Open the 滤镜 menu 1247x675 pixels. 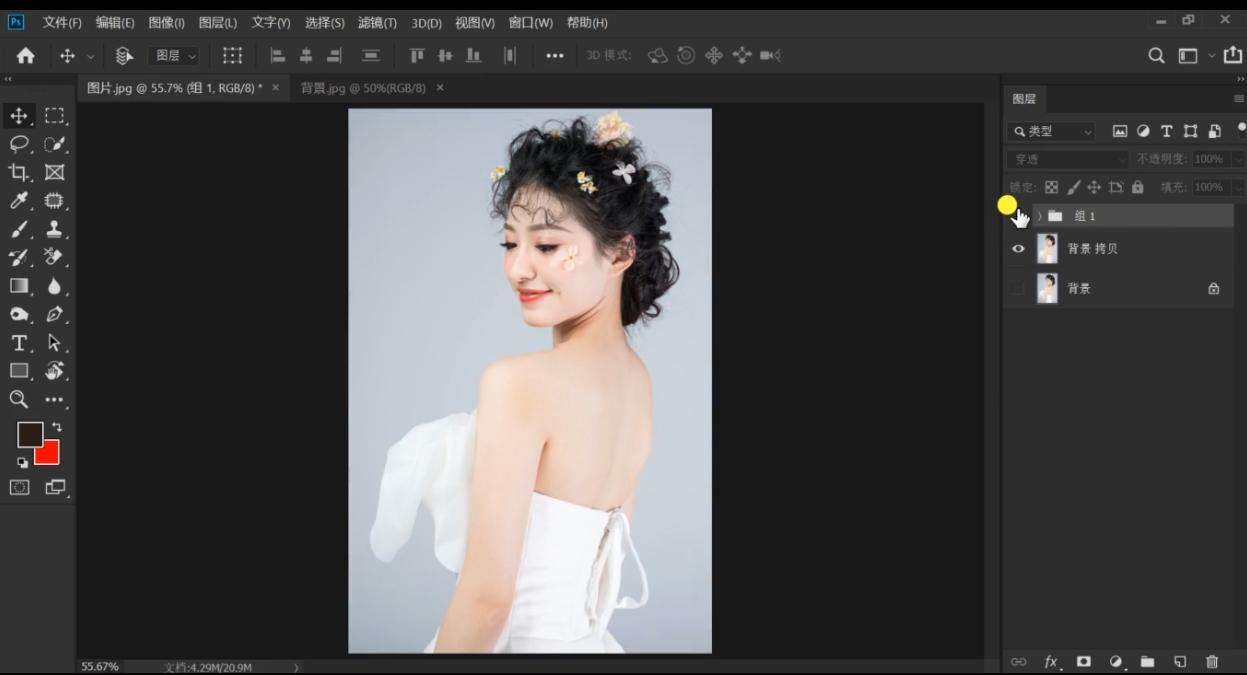click(379, 22)
